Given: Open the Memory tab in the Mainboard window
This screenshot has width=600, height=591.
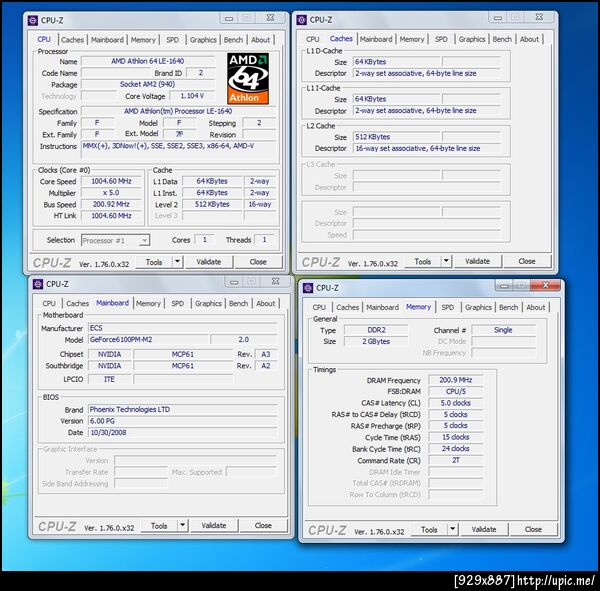Looking at the screenshot, I should (x=148, y=303).
